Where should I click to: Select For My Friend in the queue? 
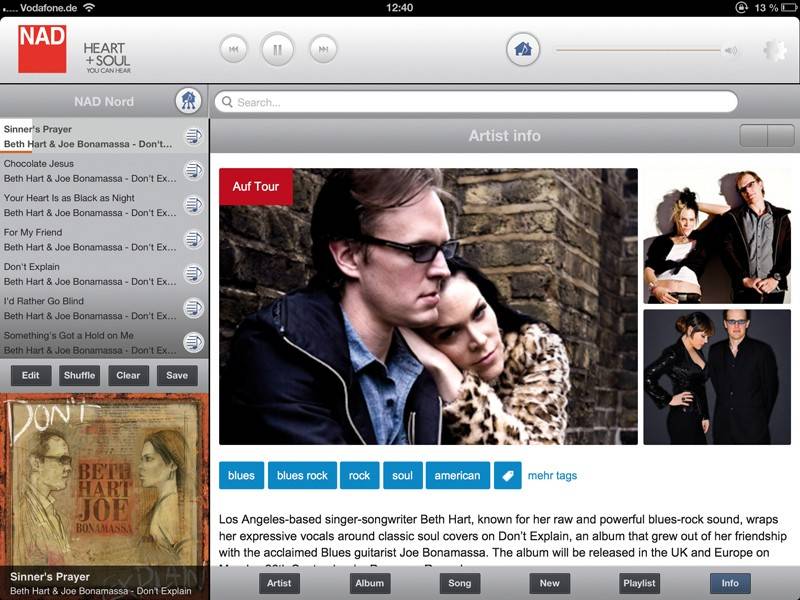click(x=104, y=239)
